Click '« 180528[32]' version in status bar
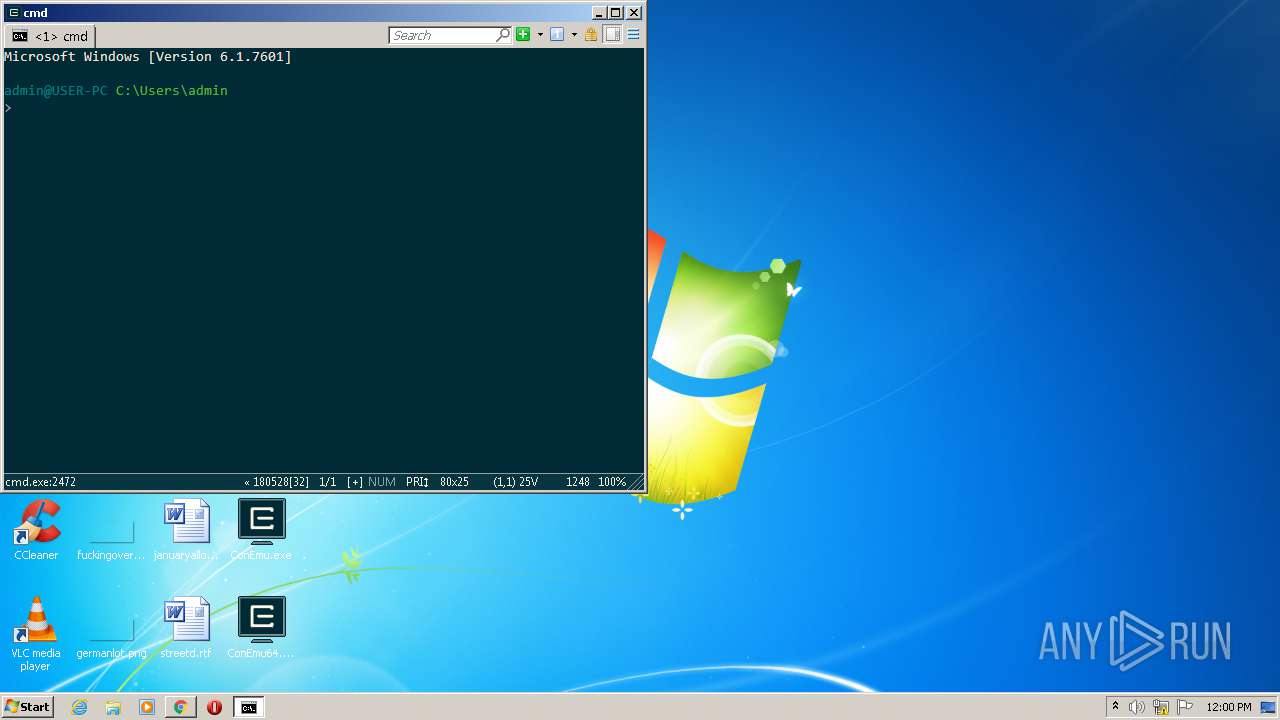Viewport: 1280px width, 720px height. point(276,482)
